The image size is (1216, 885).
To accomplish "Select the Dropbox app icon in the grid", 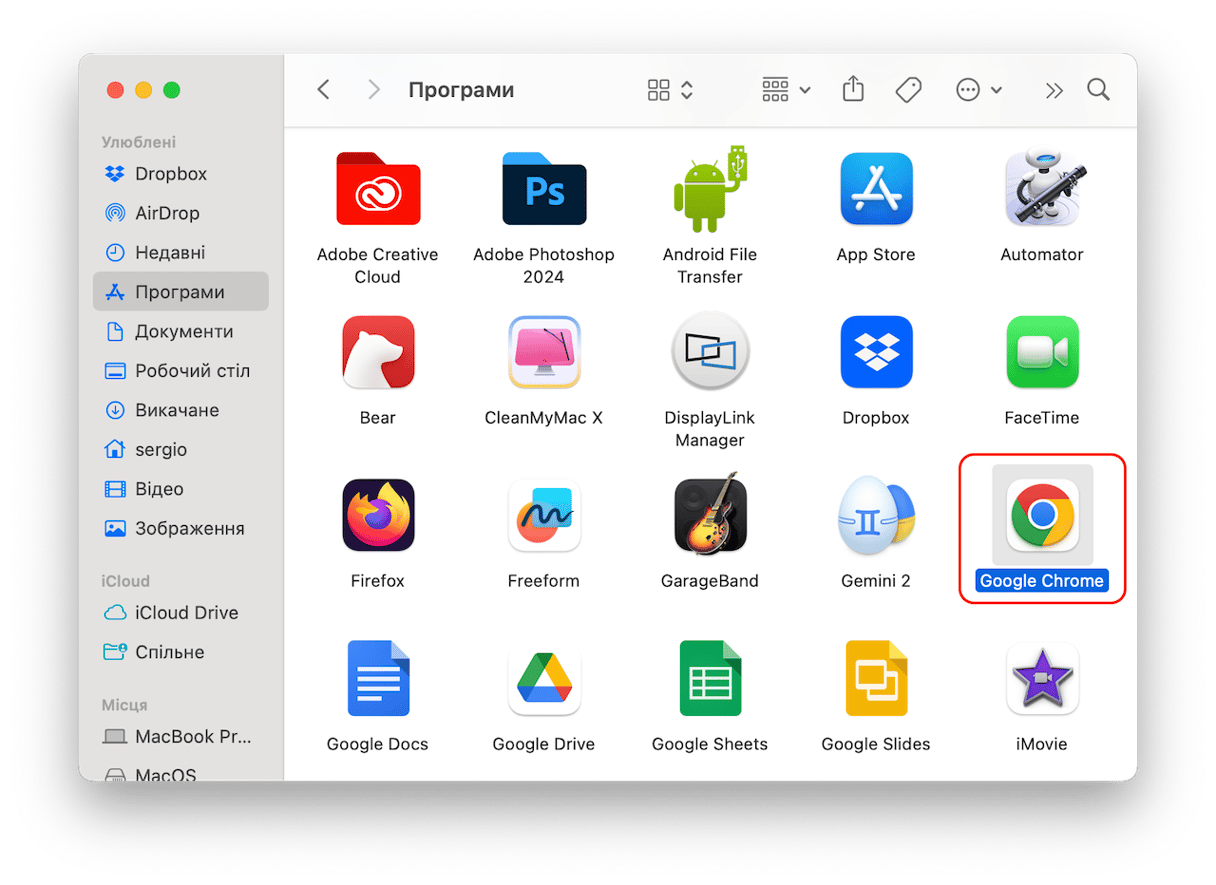I will [876, 352].
